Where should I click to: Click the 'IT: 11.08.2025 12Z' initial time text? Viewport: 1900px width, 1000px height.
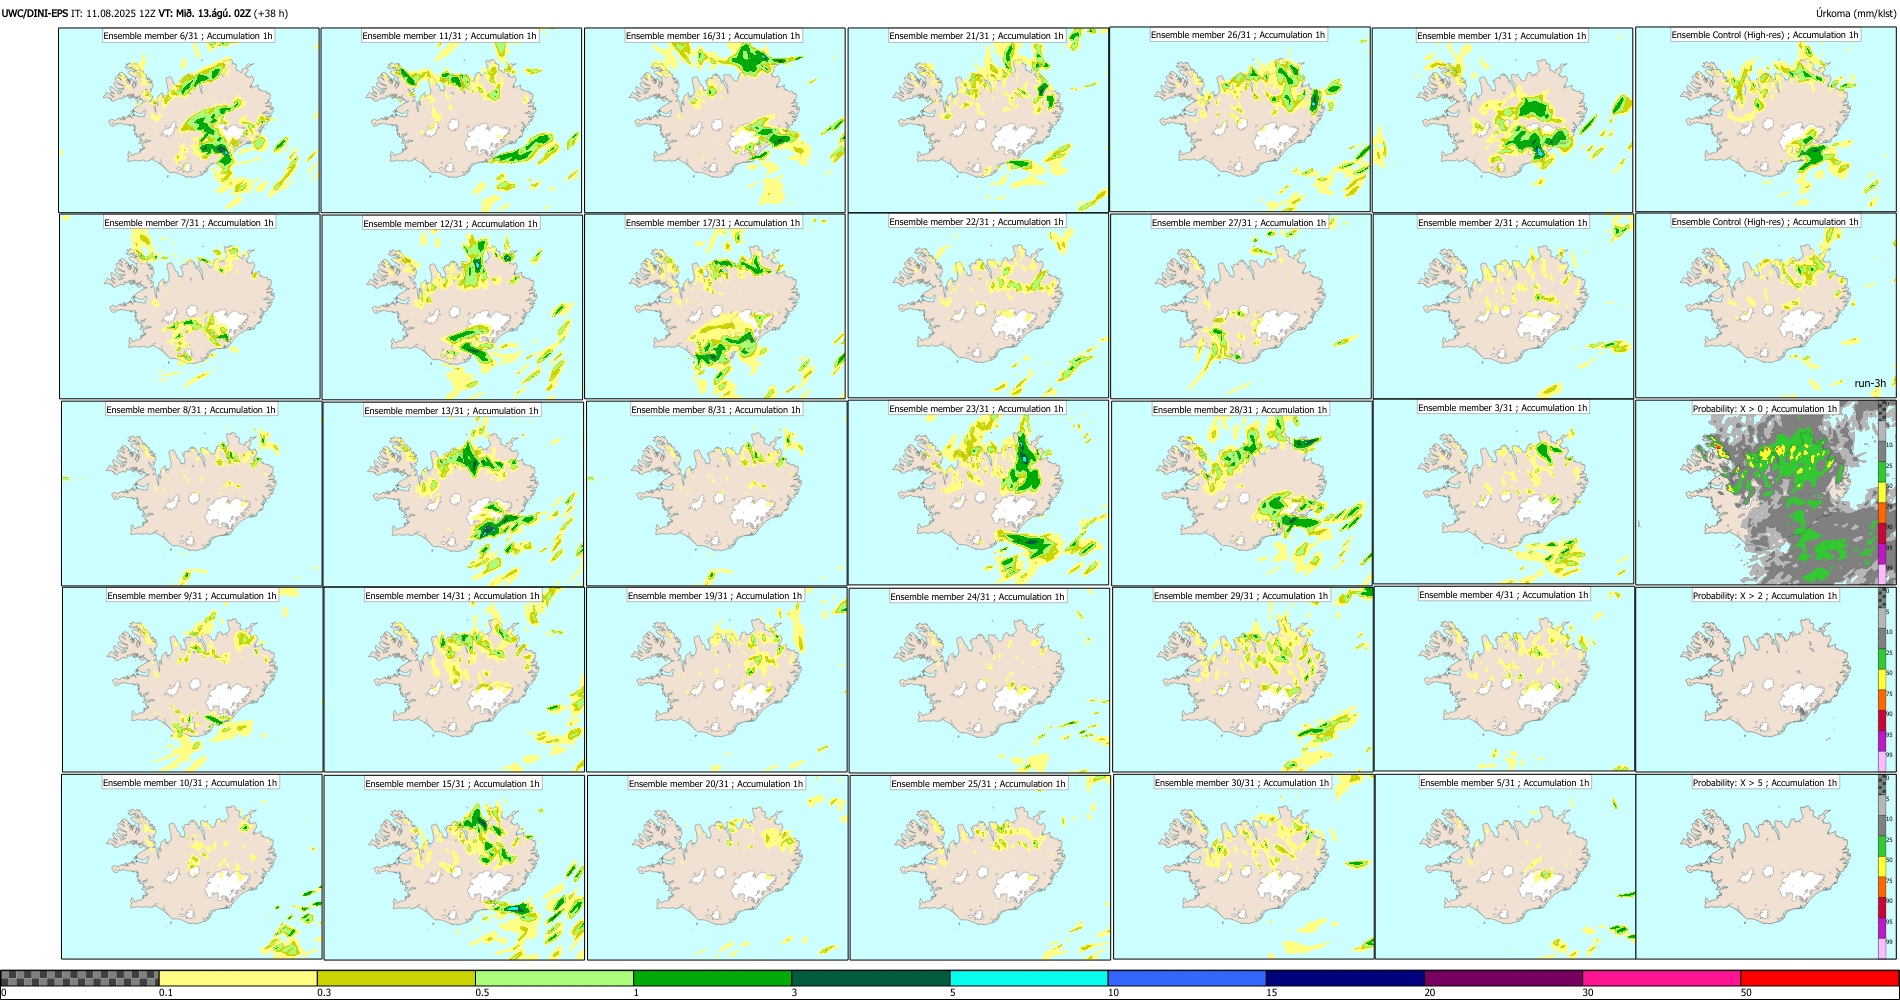click(113, 13)
